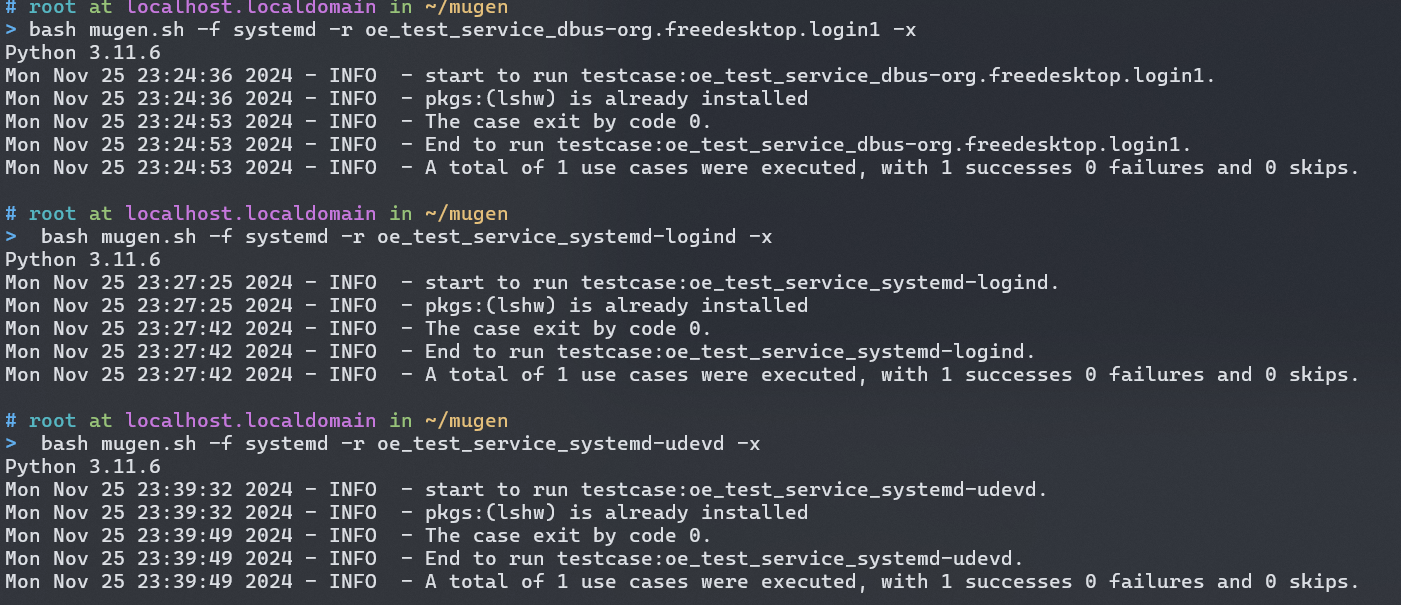Click 'The case exit by code 0' at 23:24:53
Screen dimensions: 1401x605
click(567, 122)
